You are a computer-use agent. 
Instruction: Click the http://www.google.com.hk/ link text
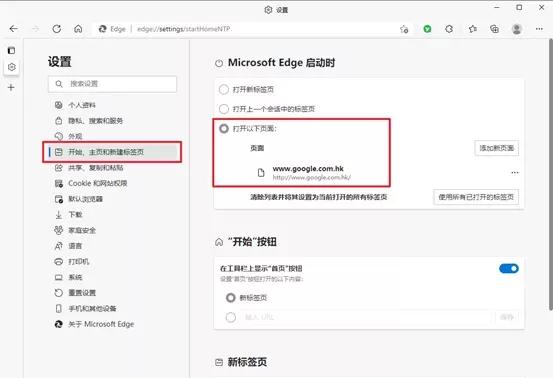(x=312, y=177)
